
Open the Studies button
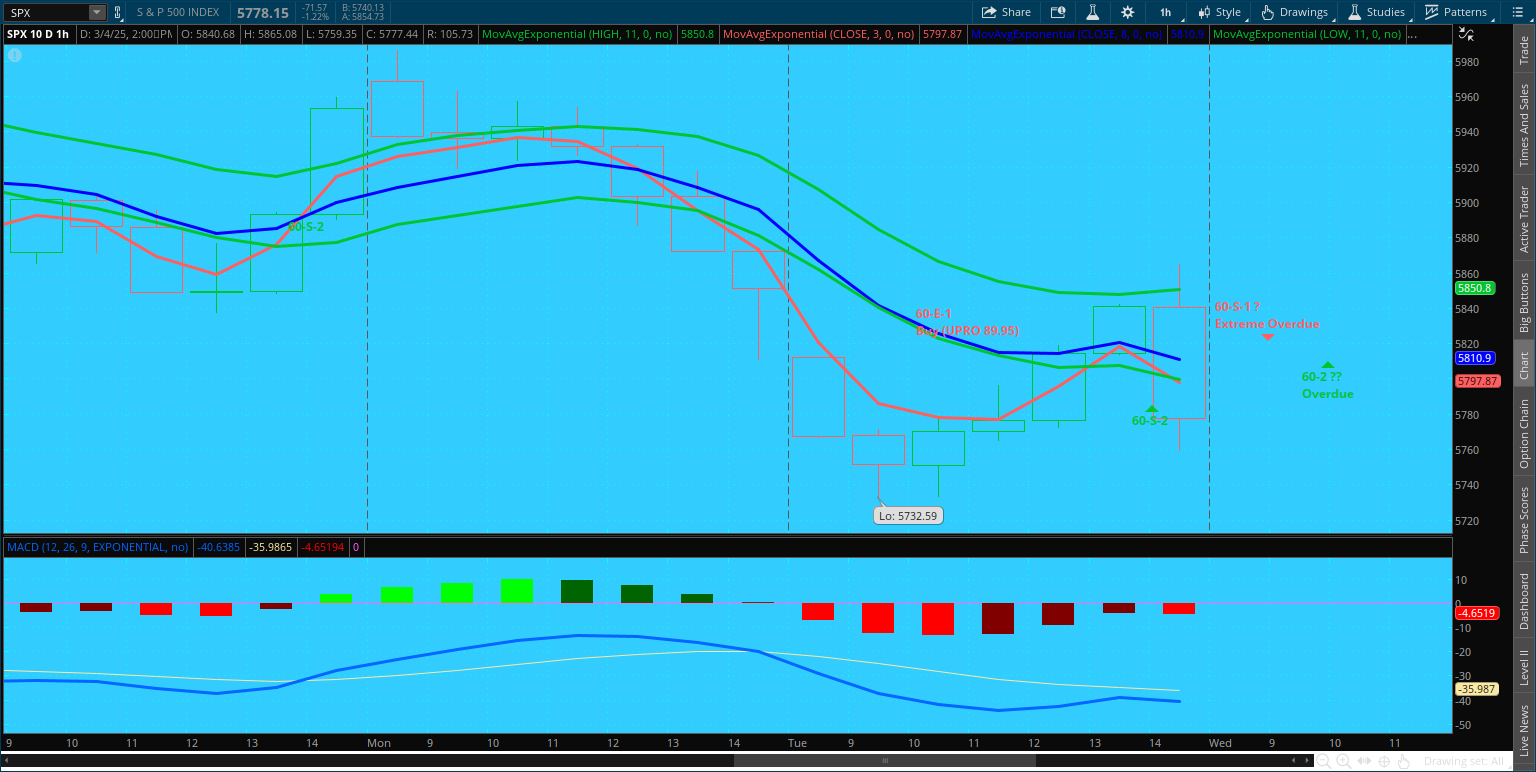click(x=1376, y=12)
